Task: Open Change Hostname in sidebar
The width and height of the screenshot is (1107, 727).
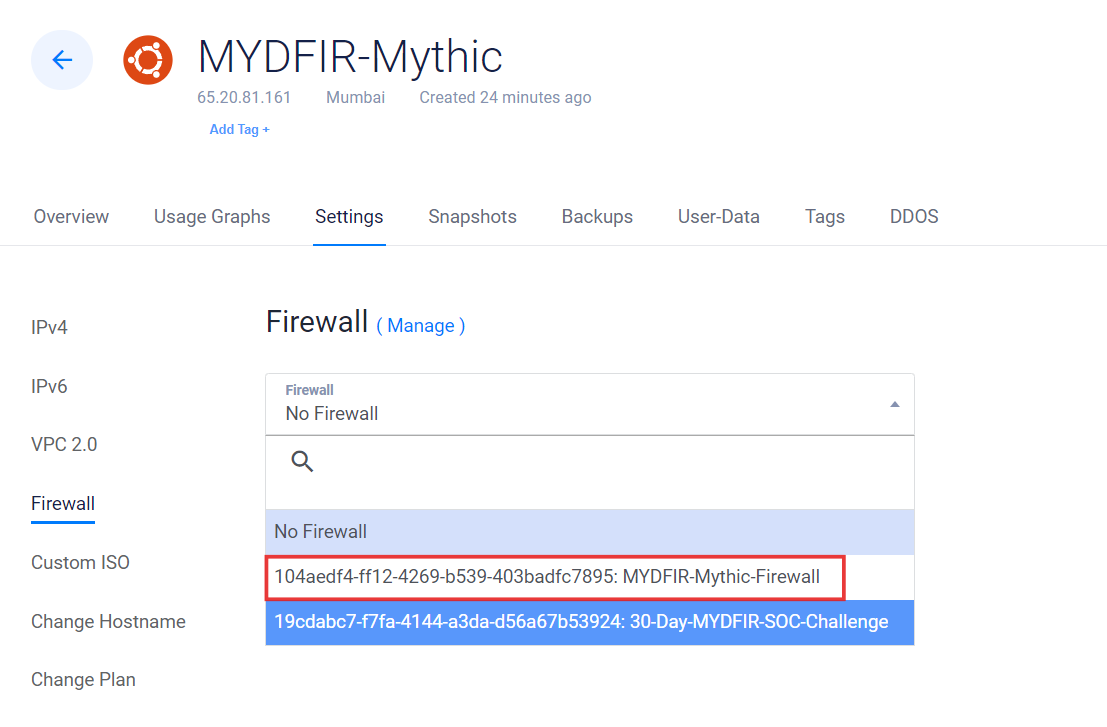Action: click(x=108, y=622)
